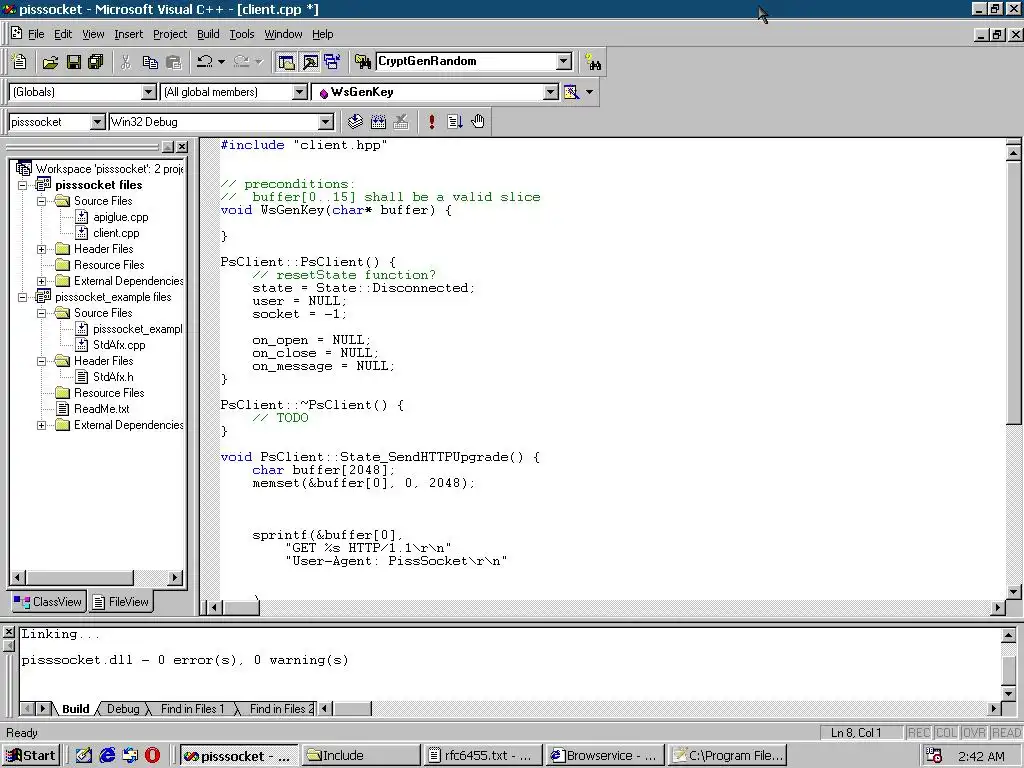This screenshot has width=1024, height=768.
Task: Collapse the pisssocket files tree node
Action: point(23,185)
